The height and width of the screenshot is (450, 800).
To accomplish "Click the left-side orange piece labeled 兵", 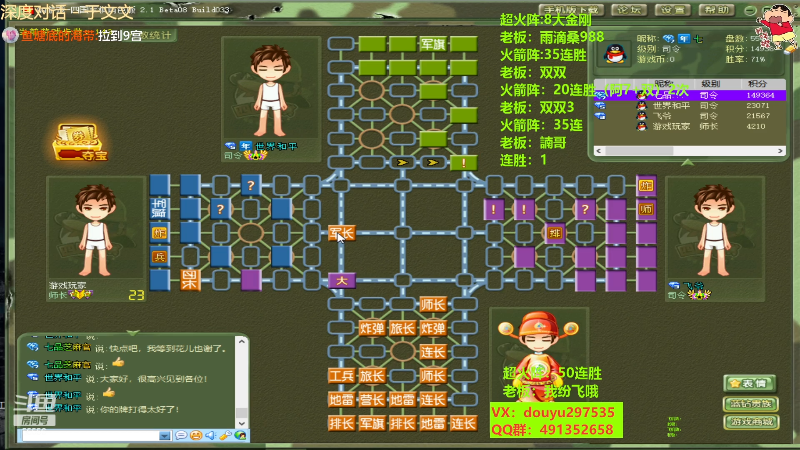I will coord(160,257).
